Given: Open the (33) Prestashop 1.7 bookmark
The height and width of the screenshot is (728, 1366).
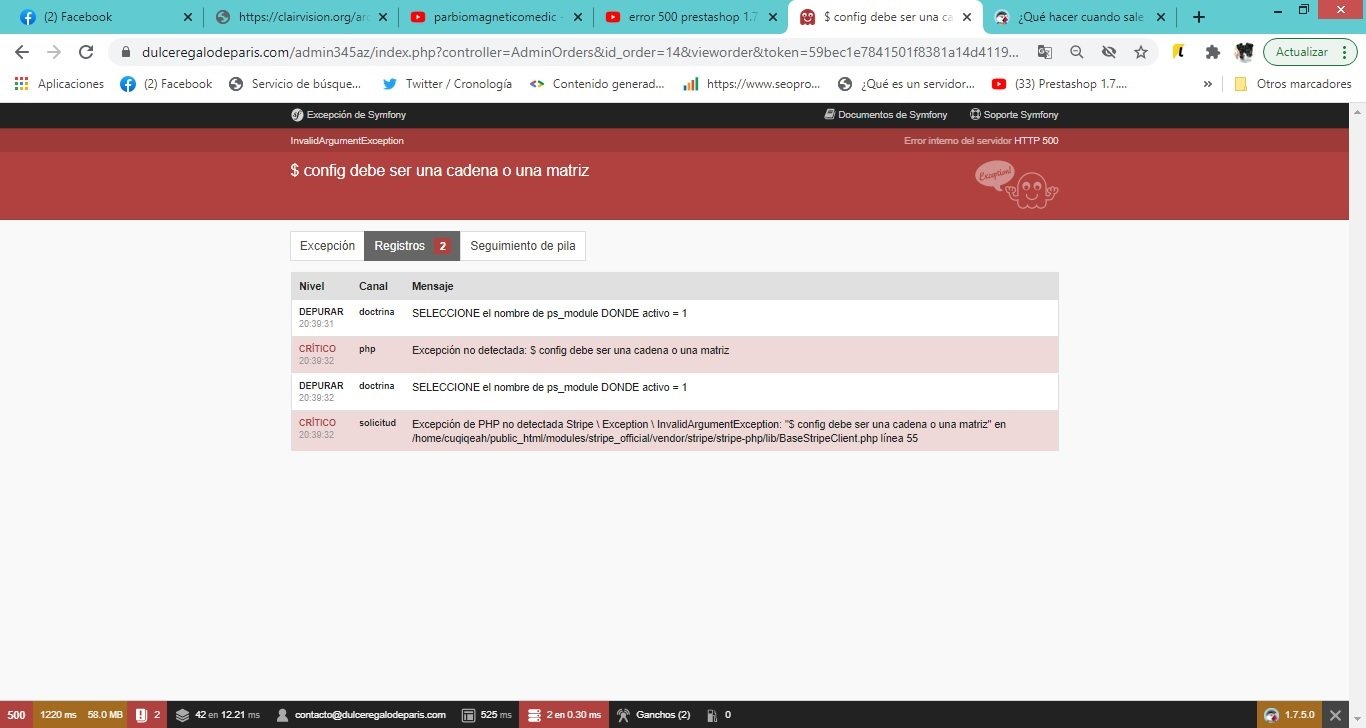Looking at the screenshot, I should tap(1059, 84).
